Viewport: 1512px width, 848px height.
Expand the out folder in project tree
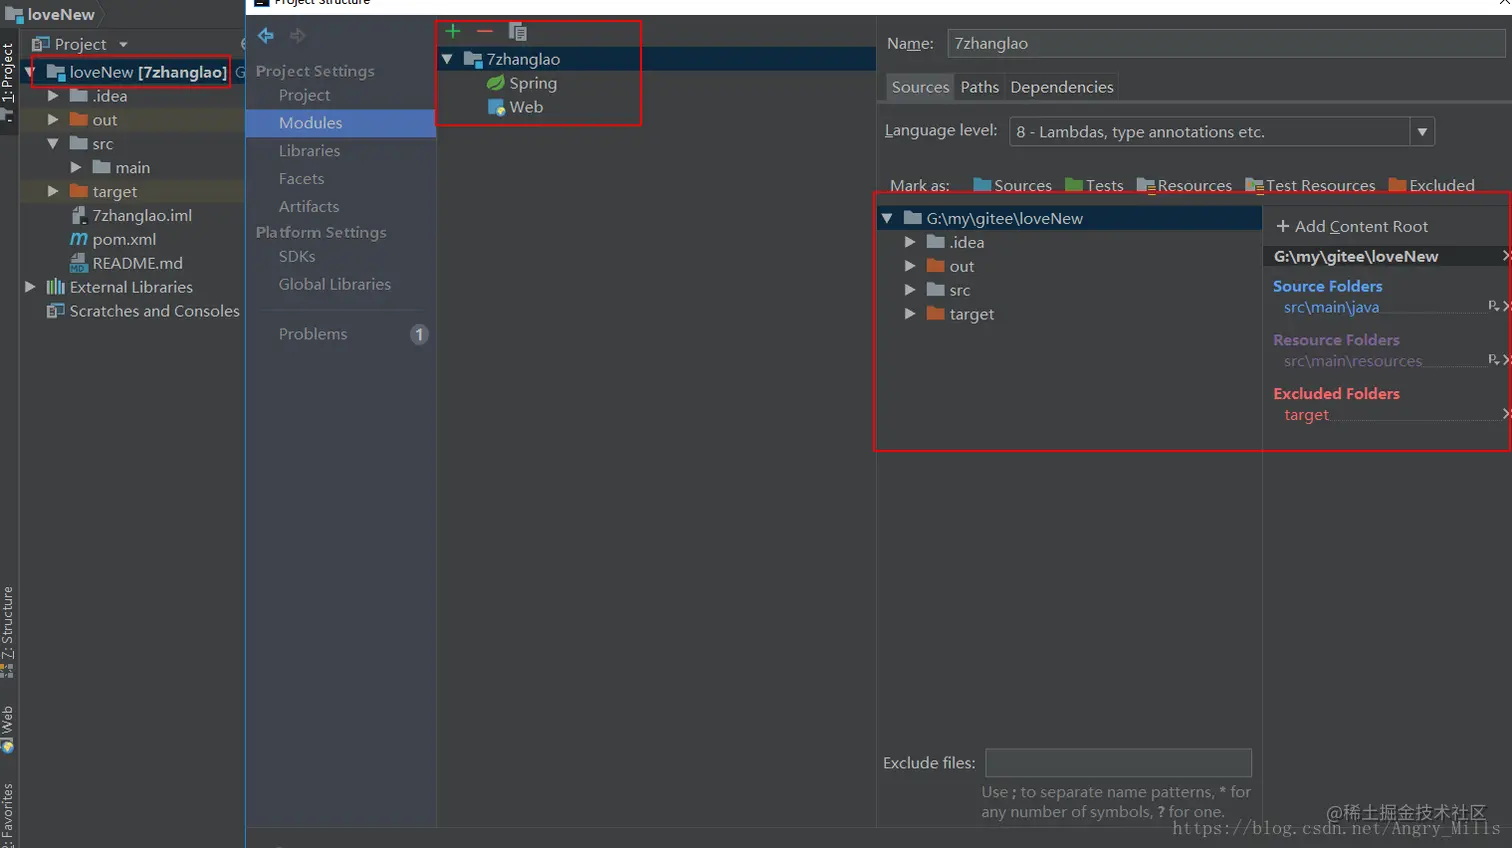pyautogui.click(x=53, y=120)
